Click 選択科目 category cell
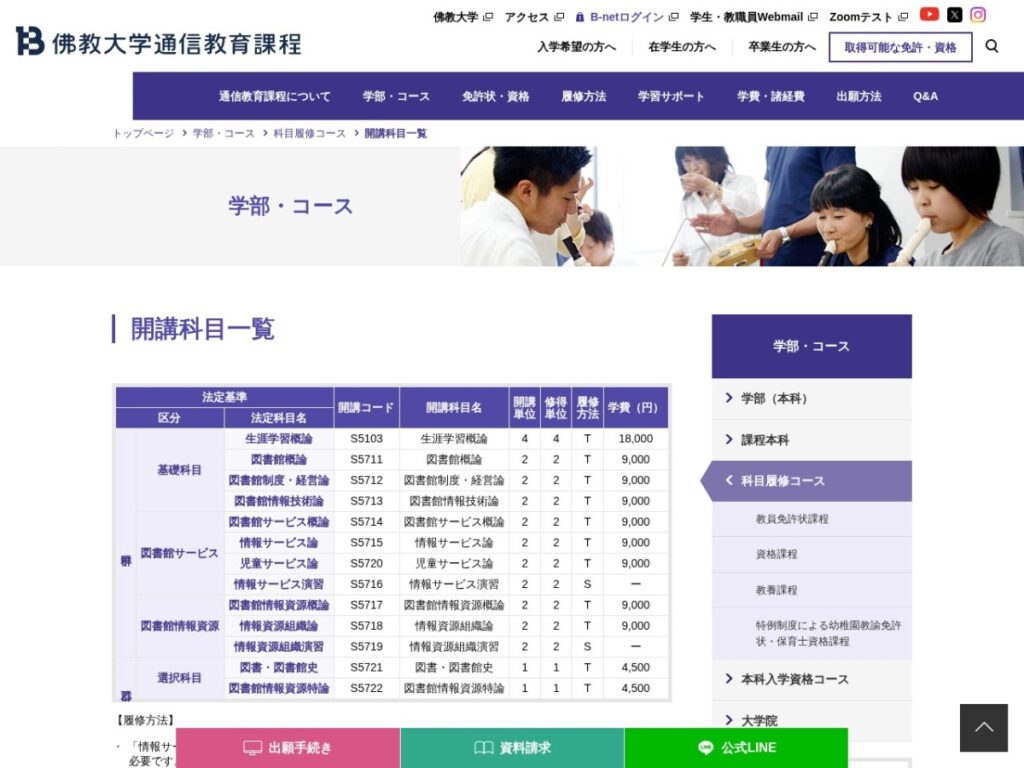 click(x=179, y=678)
